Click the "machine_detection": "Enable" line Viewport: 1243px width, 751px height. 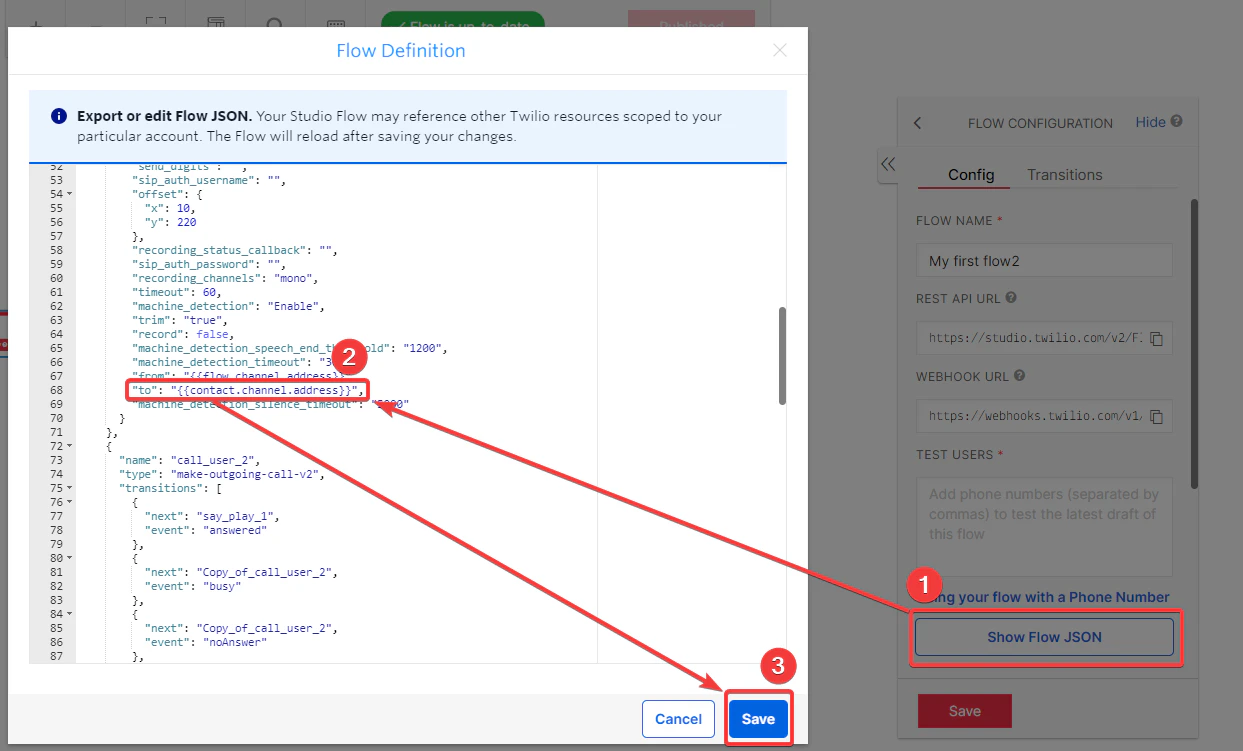point(229,306)
